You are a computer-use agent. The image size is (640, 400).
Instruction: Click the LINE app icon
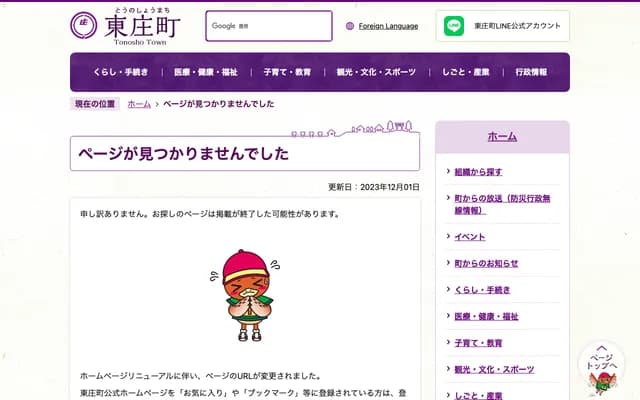(x=454, y=26)
